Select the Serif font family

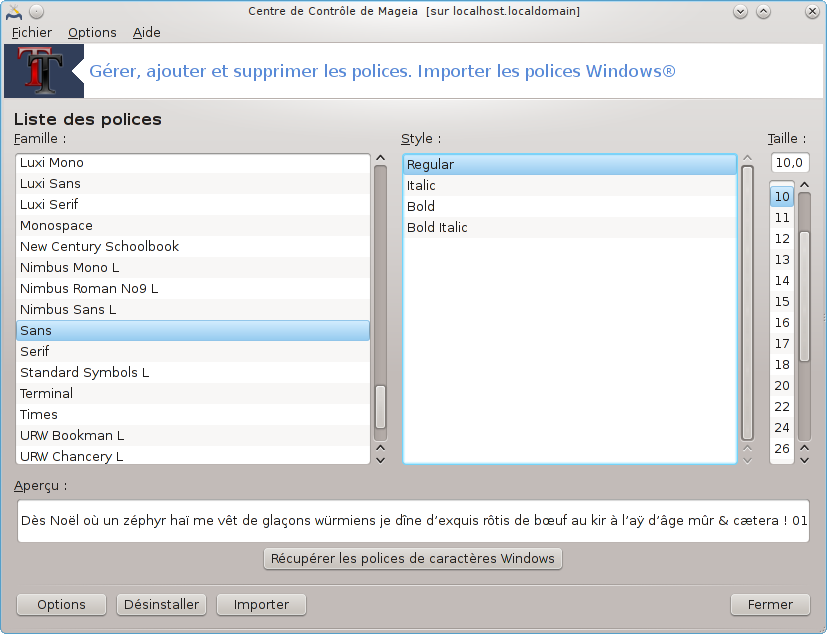pyautogui.click(x=193, y=352)
